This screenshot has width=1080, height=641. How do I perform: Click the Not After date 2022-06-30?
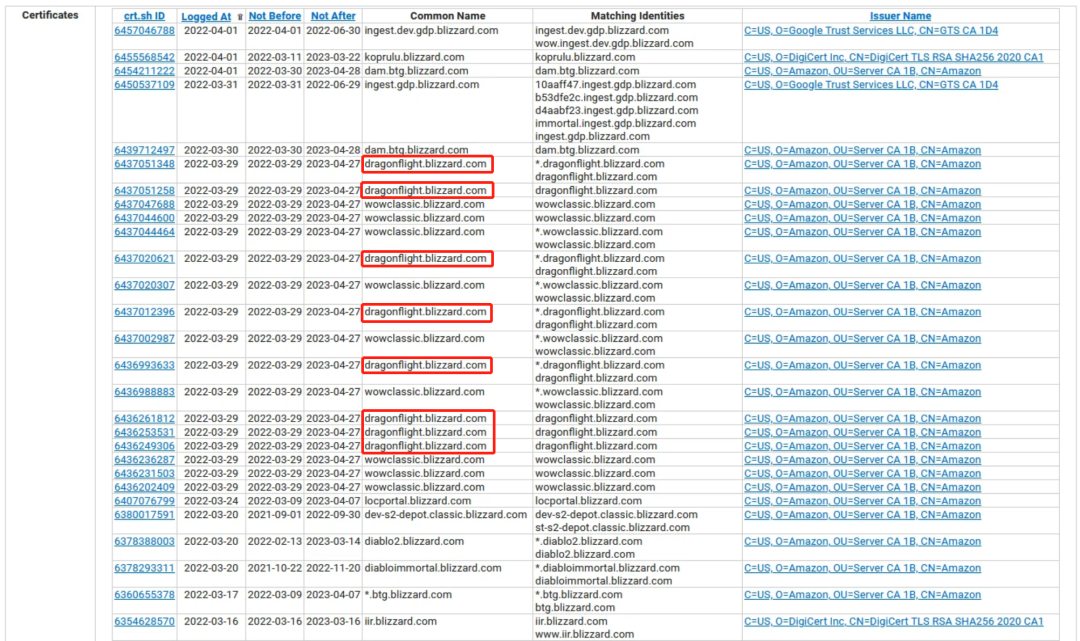pyautogui.click(x=333, y=30)
